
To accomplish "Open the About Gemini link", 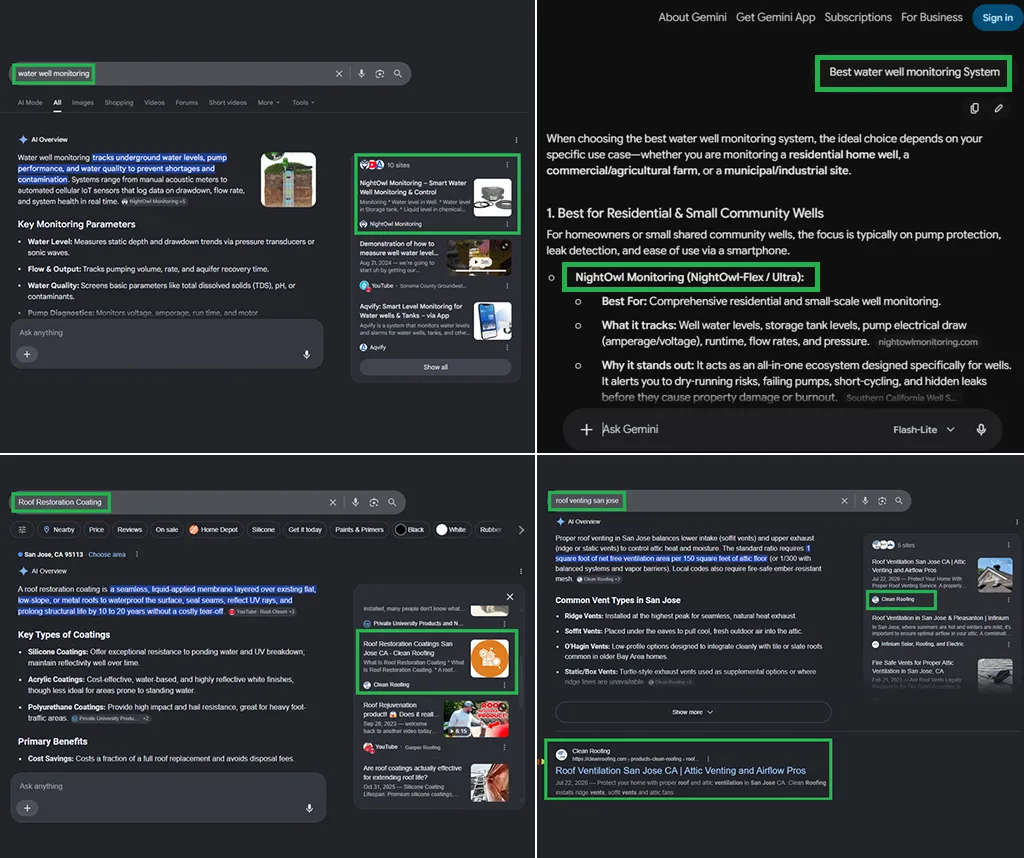I will point(692,18).
